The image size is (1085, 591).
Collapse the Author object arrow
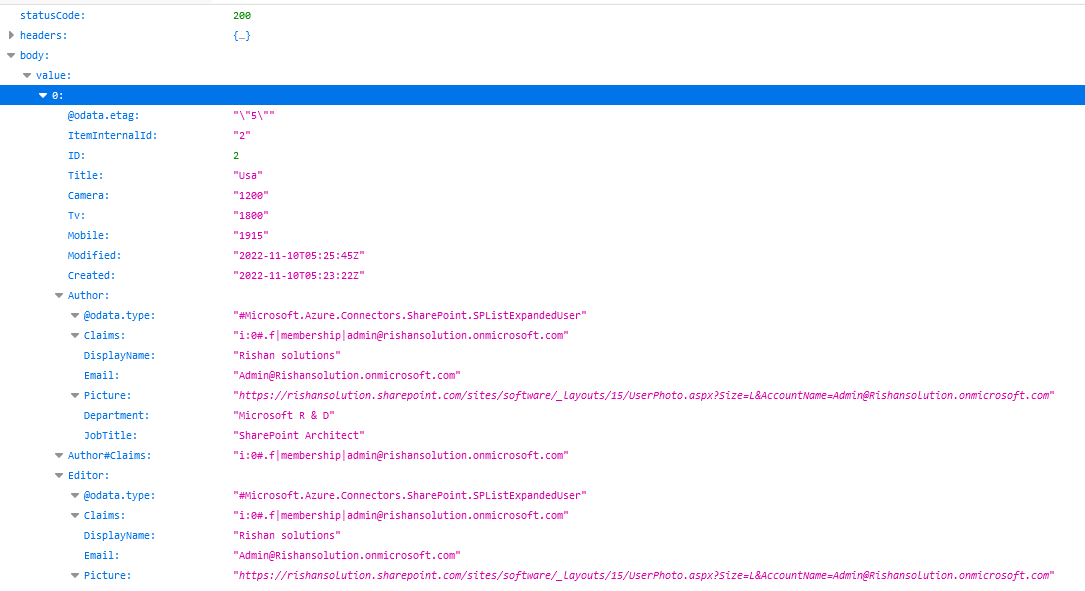(59, 295)
